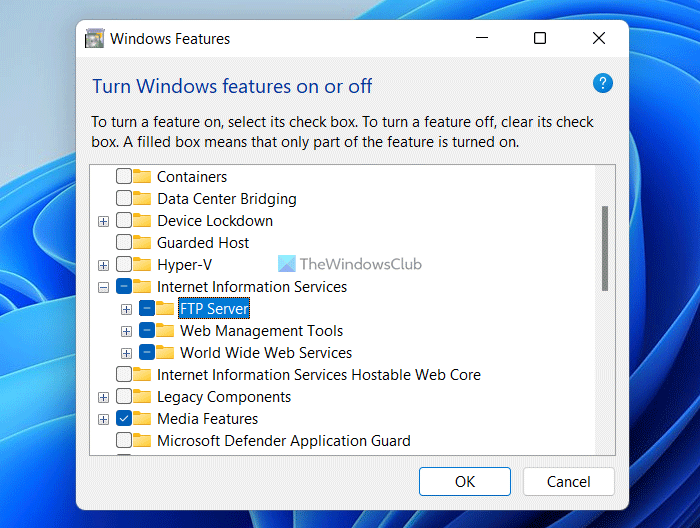Dismiss the dialog with Cancel
700x528 pixels.
[569, 482]
